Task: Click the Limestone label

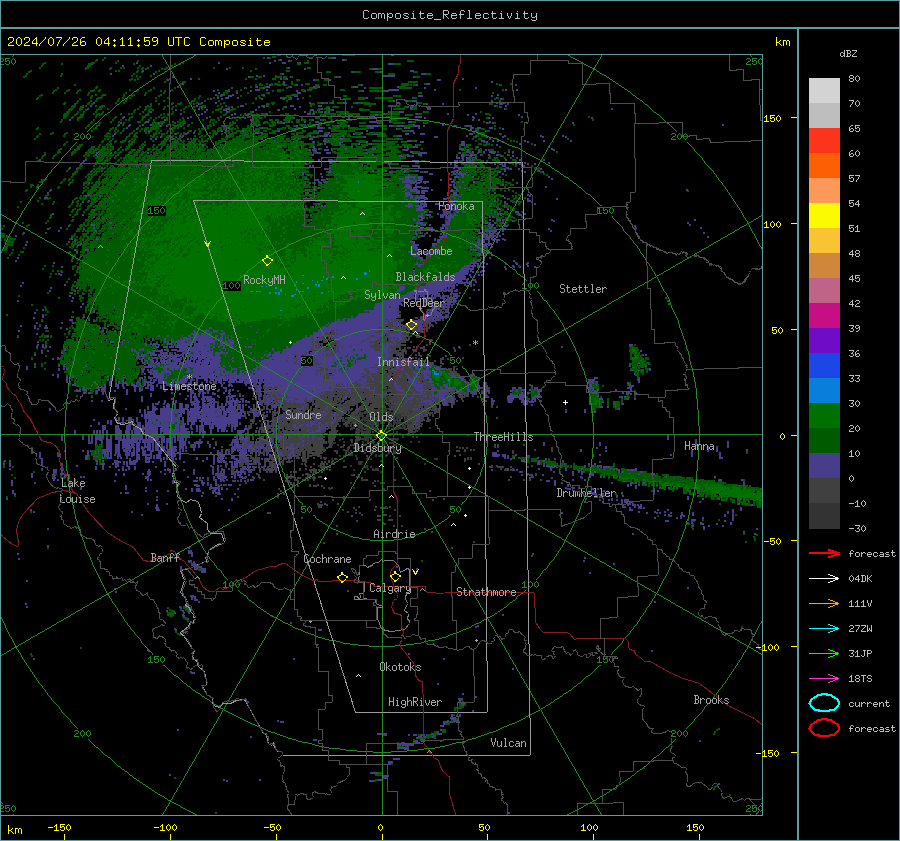Action: coord(189,386)
